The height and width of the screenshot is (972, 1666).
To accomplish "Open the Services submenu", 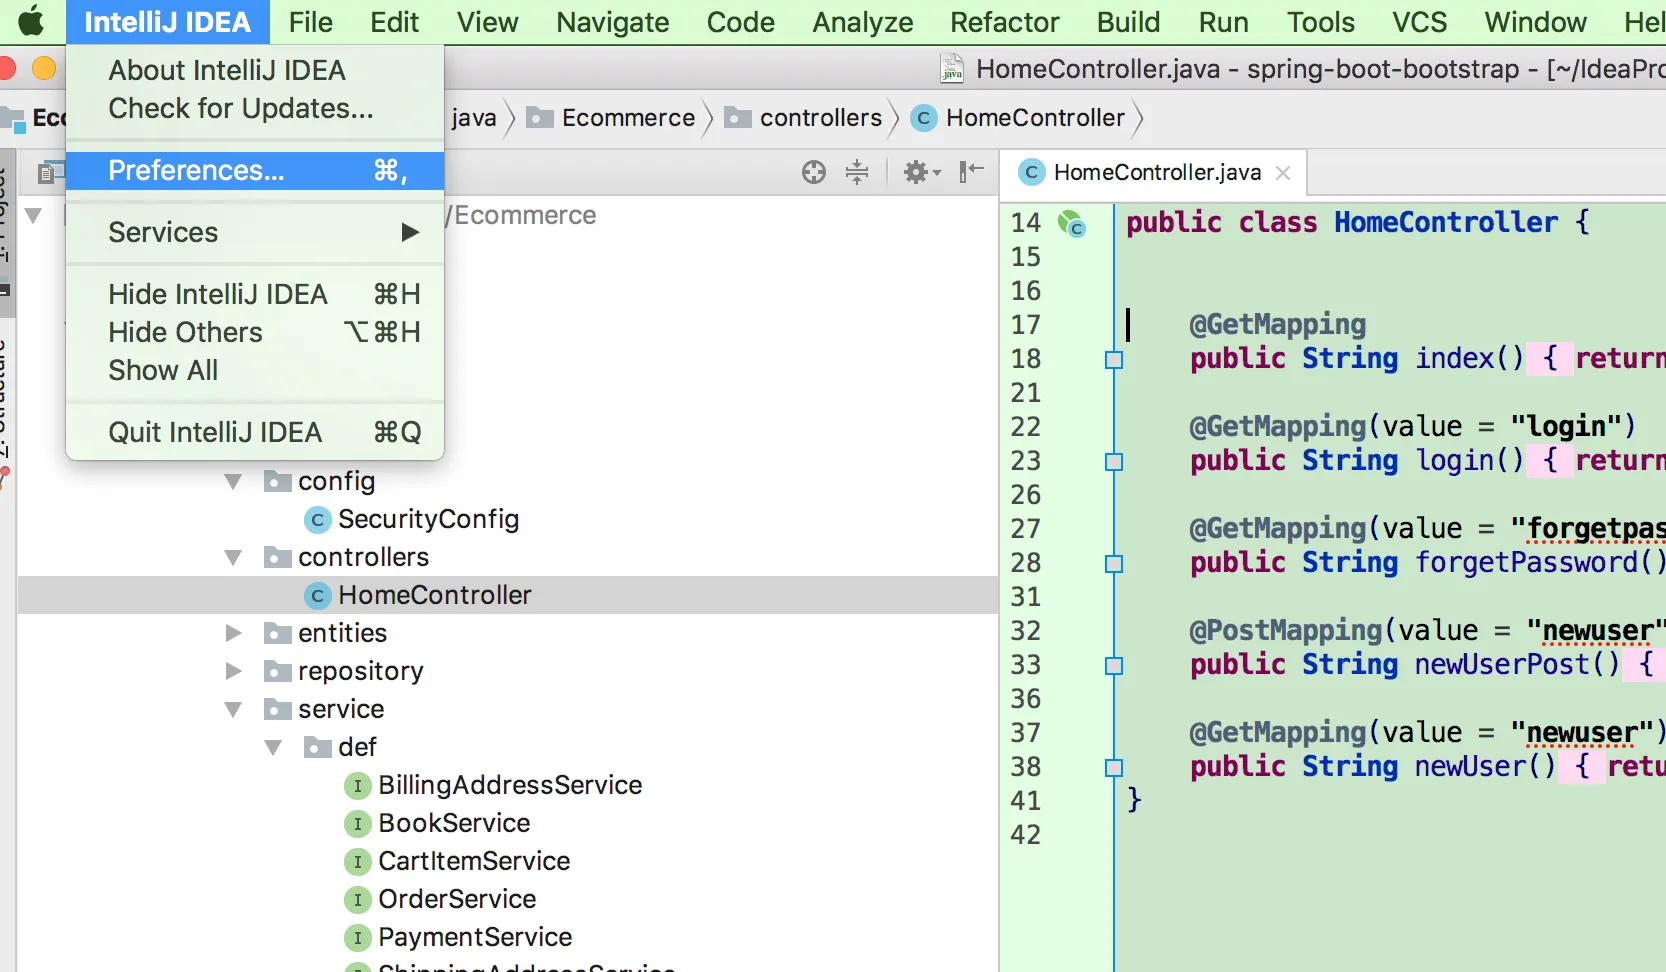I will 255,232.
